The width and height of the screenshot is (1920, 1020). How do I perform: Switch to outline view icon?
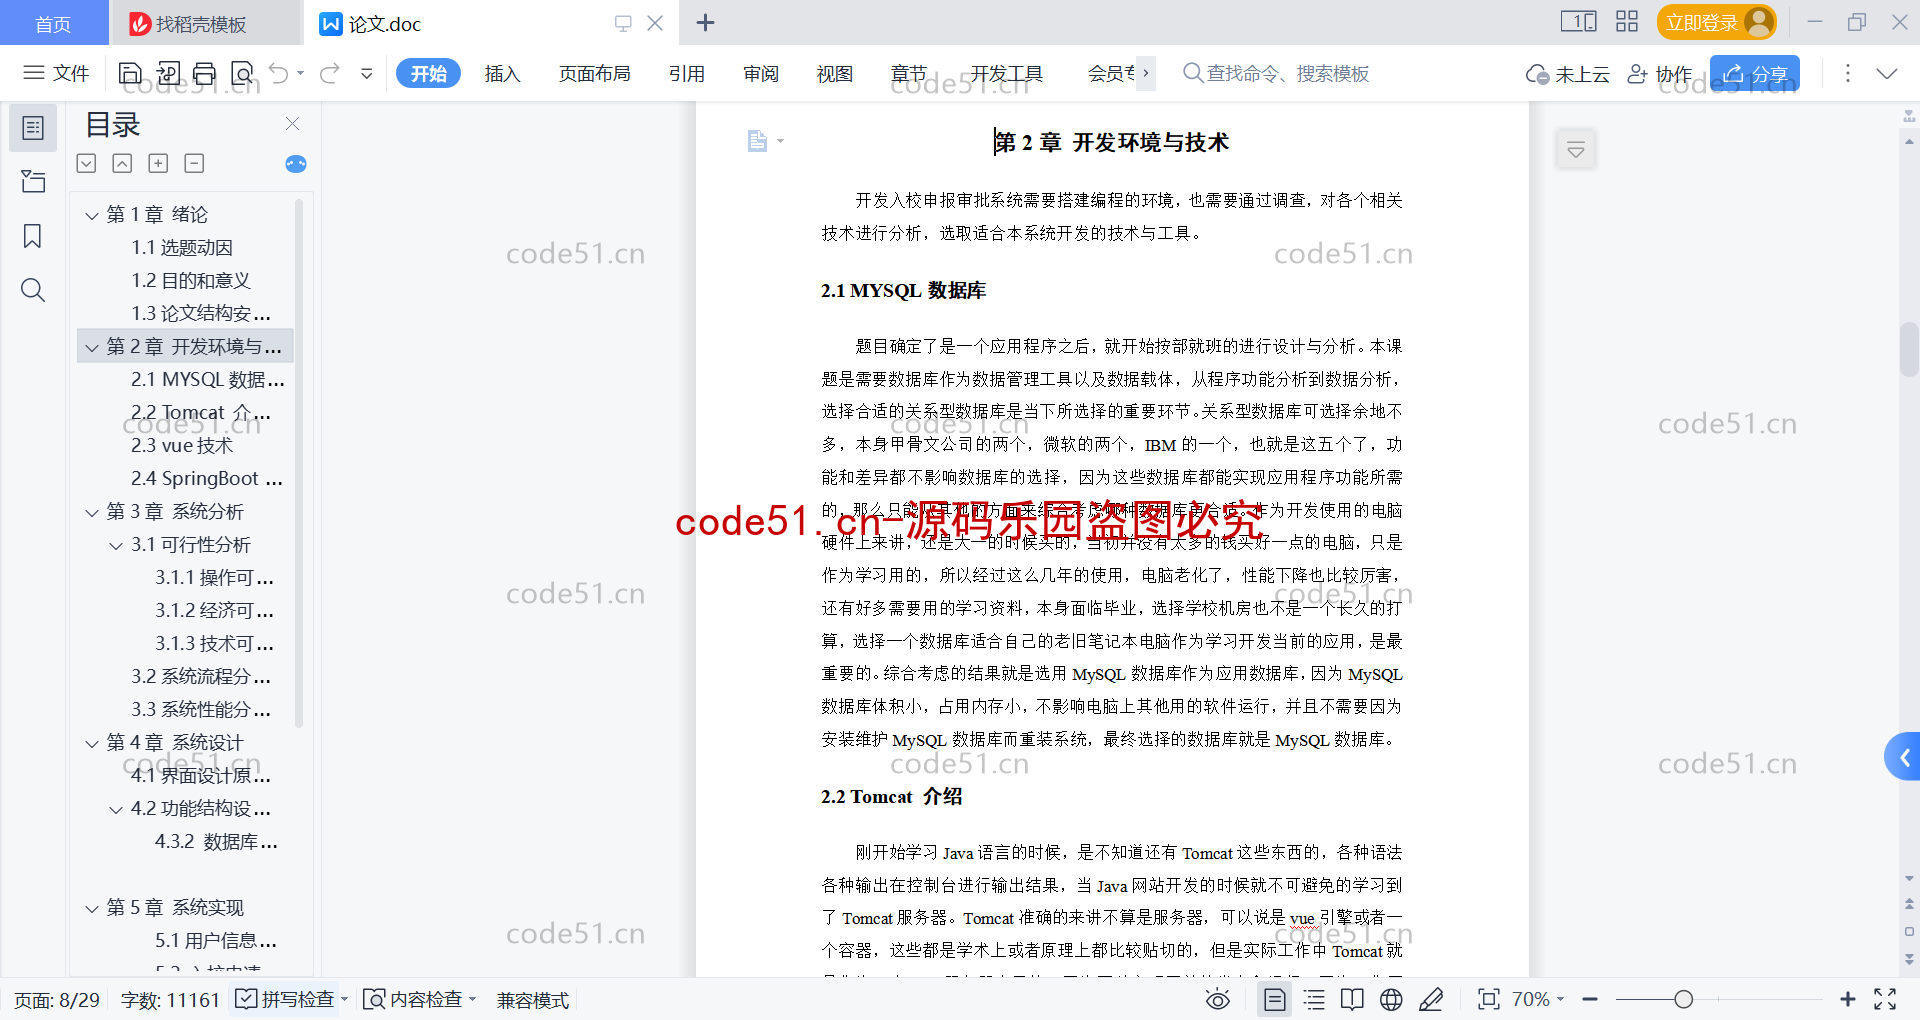pos(1314,999)
